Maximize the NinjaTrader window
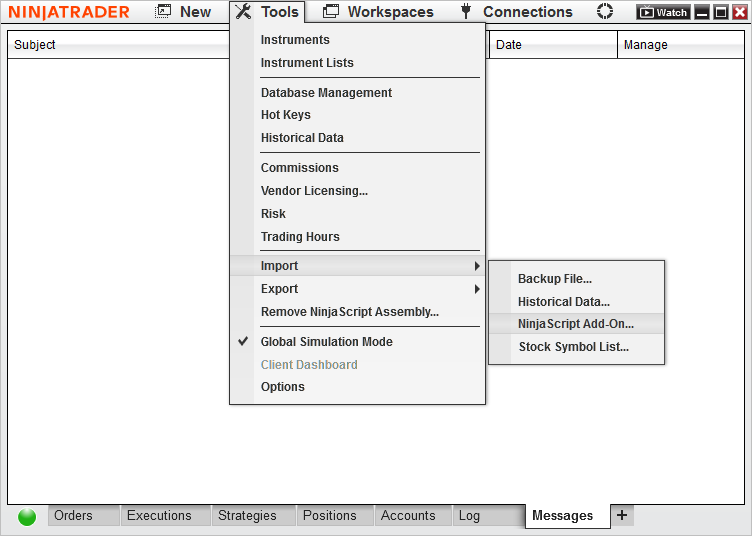This screenshot has width=752, height=536. point(721,12)
